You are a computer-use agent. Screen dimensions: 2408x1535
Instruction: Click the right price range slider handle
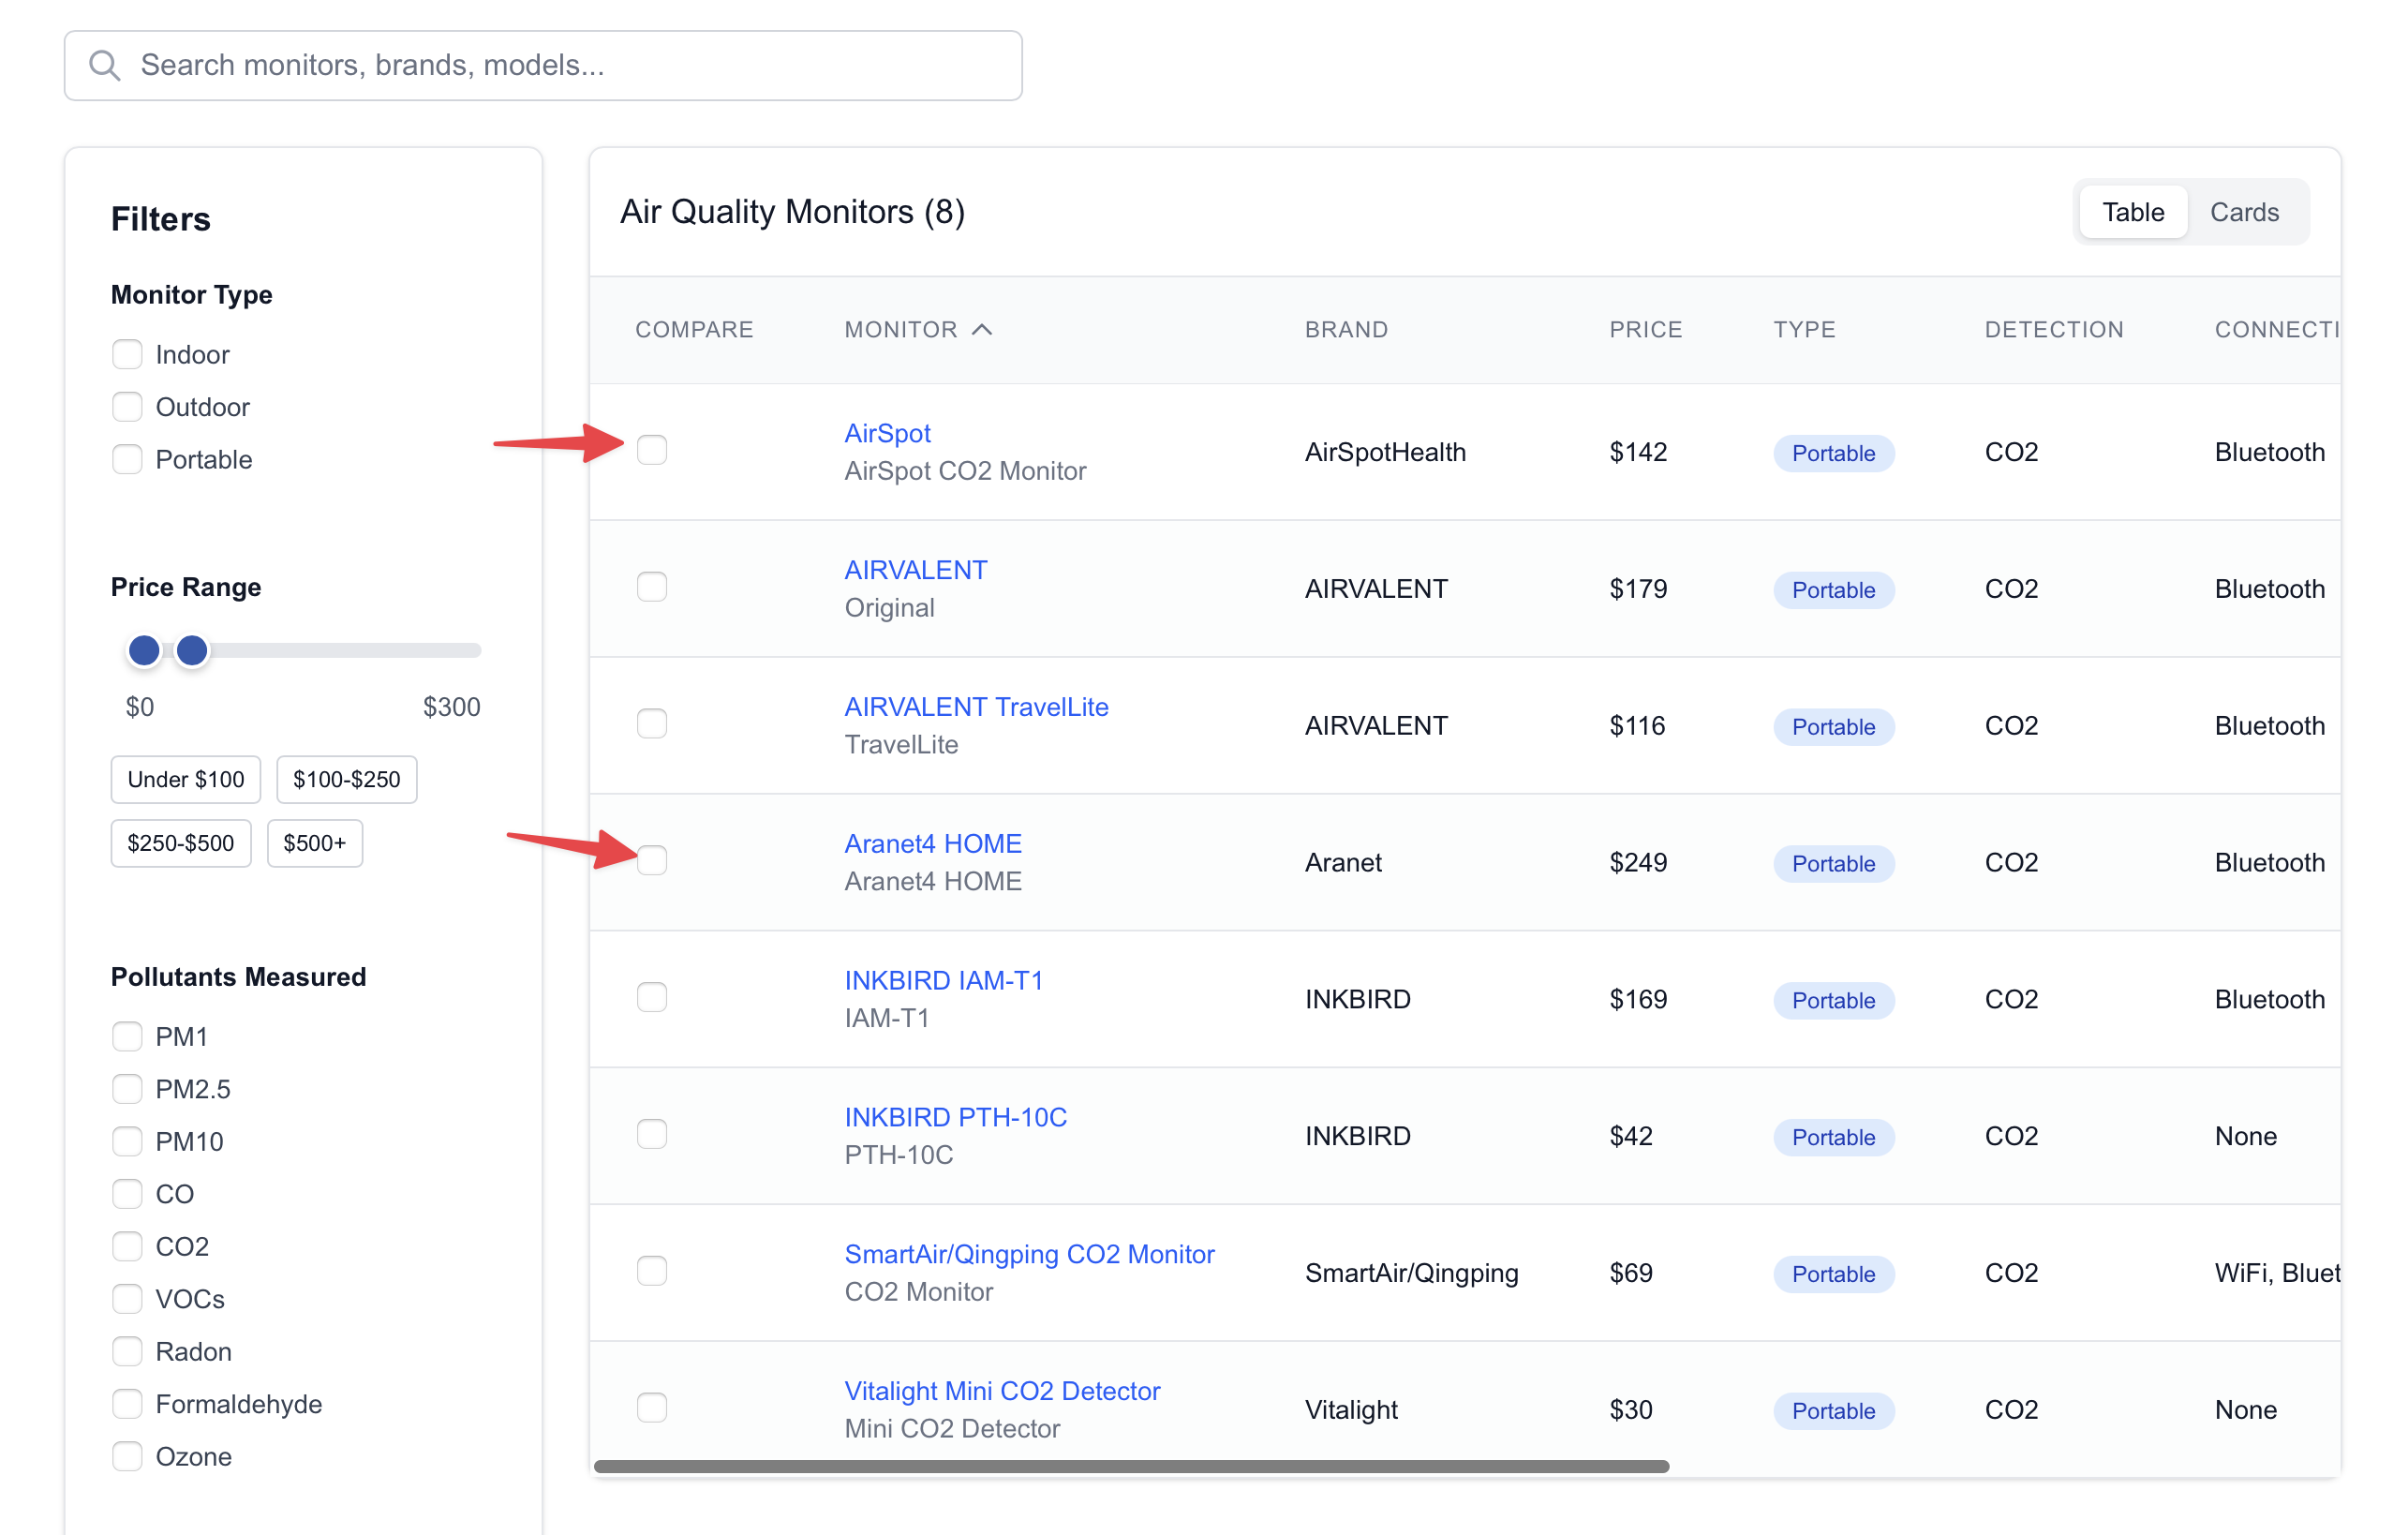pos(192,650)
